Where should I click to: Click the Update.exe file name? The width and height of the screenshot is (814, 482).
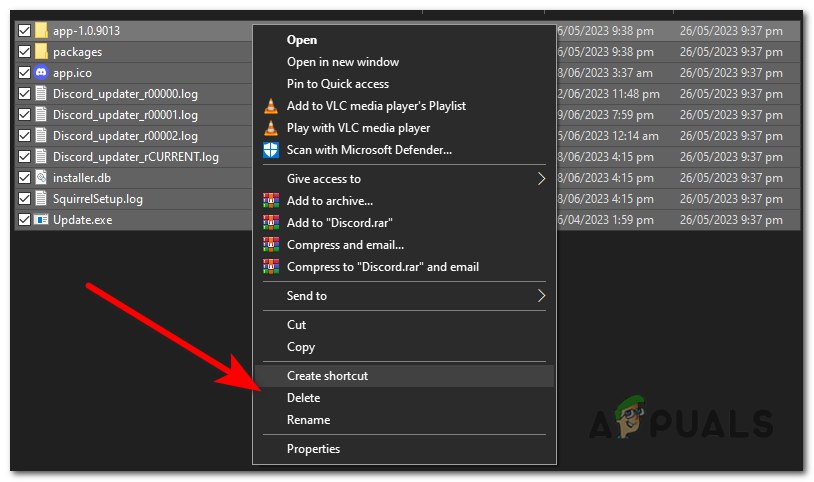(83, 220)
